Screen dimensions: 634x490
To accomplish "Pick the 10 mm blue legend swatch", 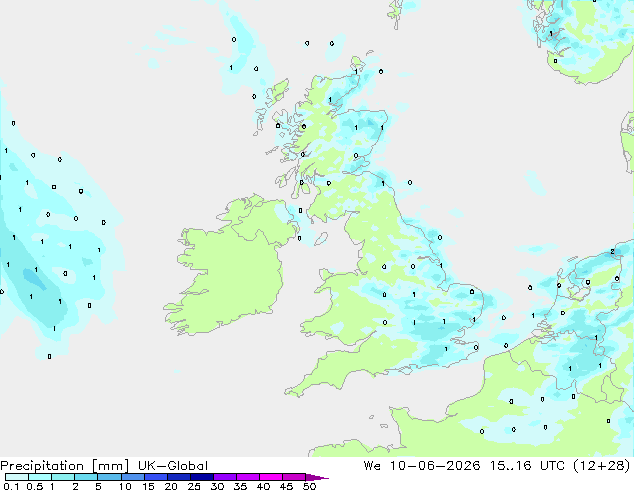I will pyautogui.click(x=132, y=477).
